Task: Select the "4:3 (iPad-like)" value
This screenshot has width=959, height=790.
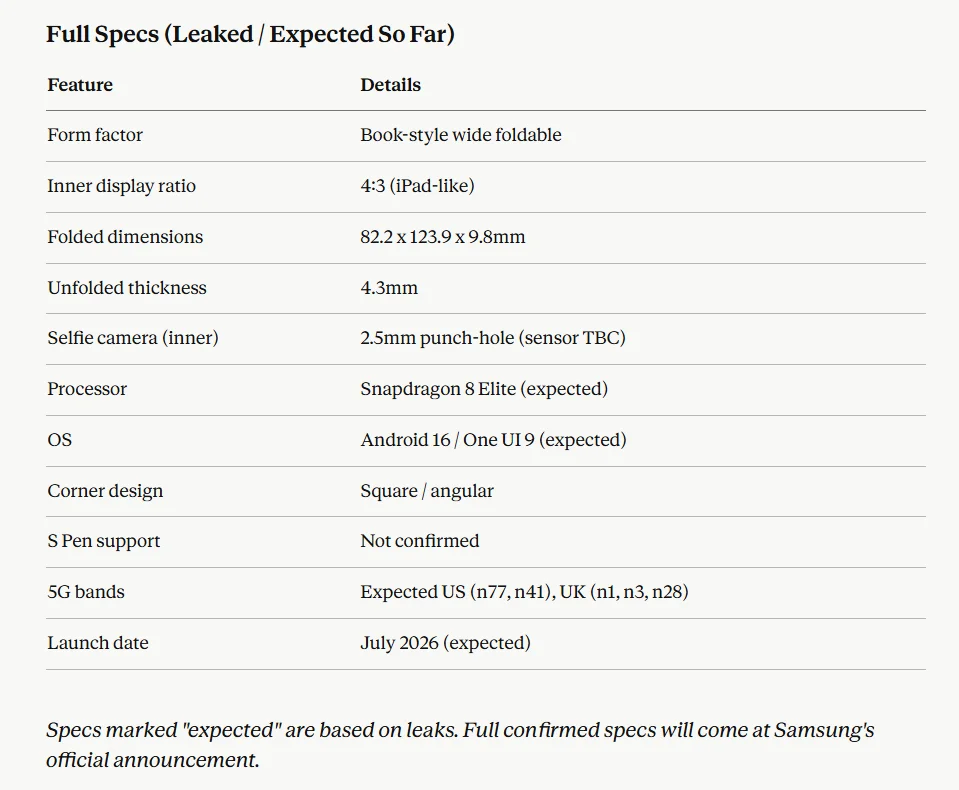Action: click(417, 186)
